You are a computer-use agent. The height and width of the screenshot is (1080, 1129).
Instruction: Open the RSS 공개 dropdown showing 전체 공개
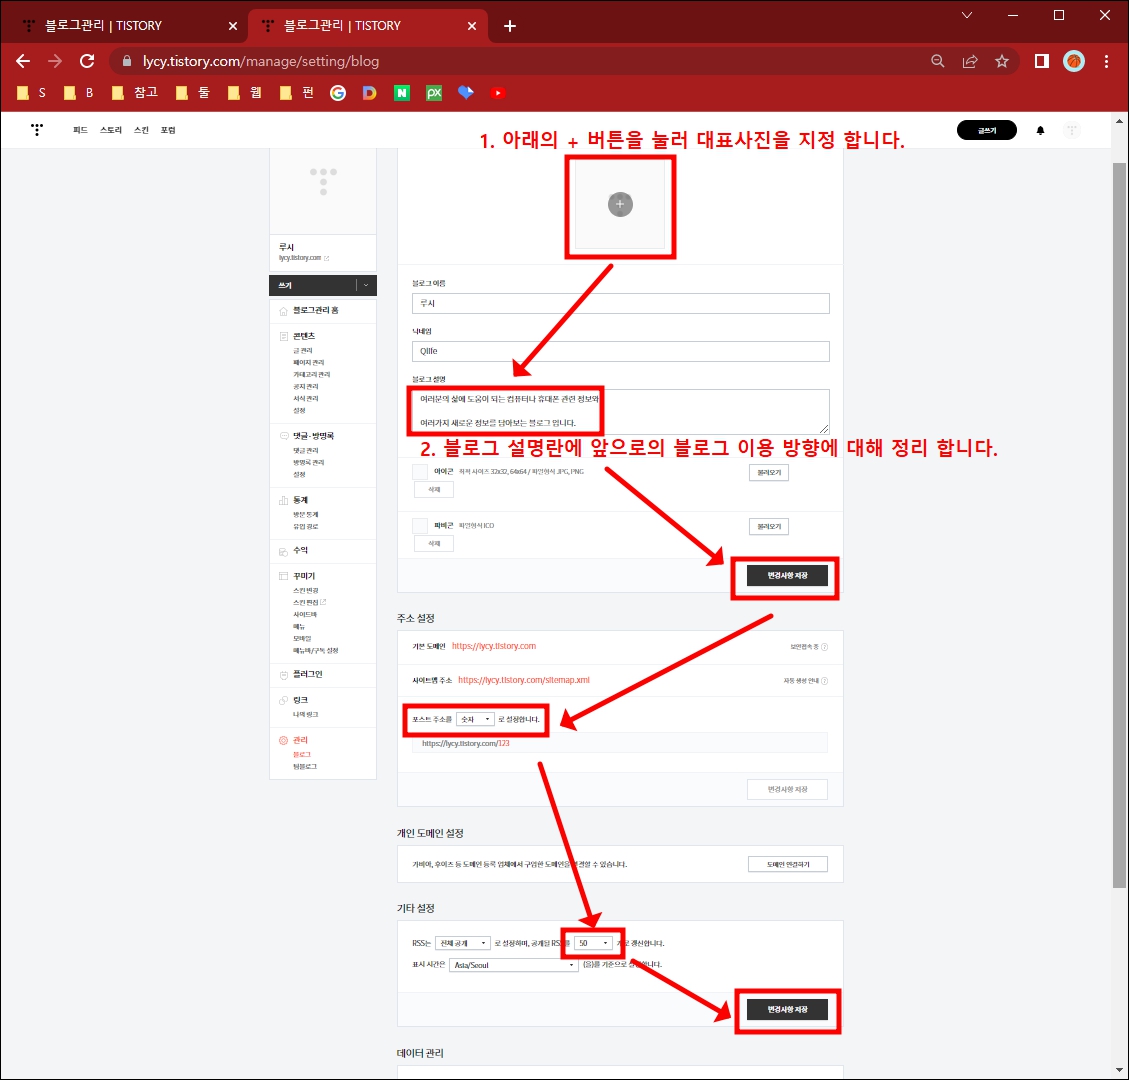tap(462, 942)
